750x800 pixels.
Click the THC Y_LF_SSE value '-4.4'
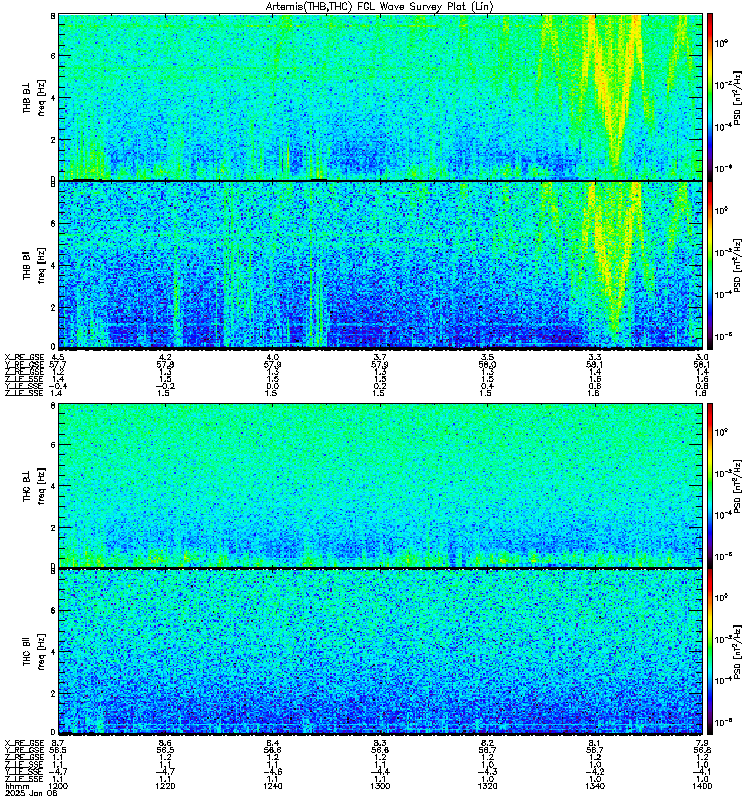380,772
